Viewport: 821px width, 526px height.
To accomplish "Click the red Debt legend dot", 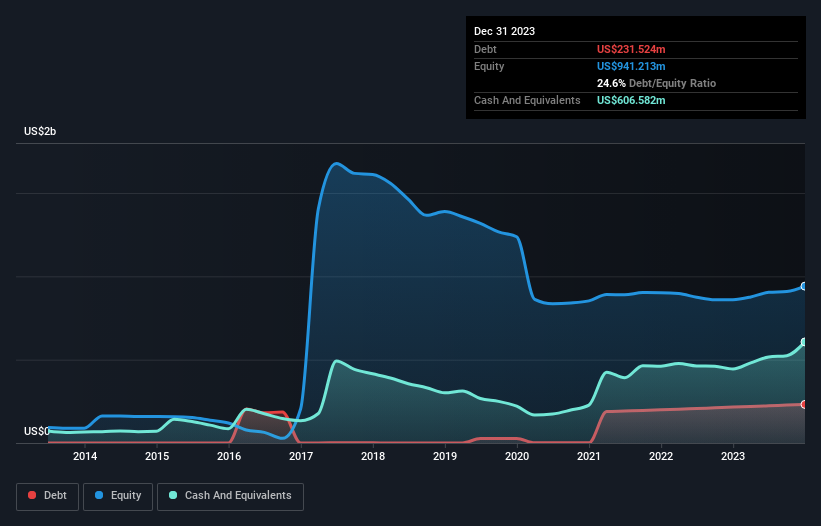I will pos(32,495).
